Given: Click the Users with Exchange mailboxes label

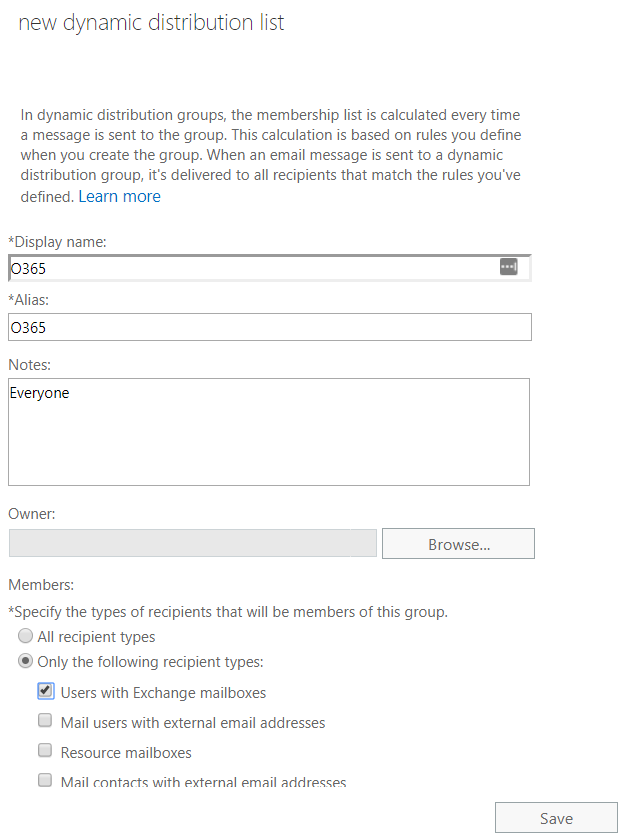Looking at the screenshot, I should point(163,693).
